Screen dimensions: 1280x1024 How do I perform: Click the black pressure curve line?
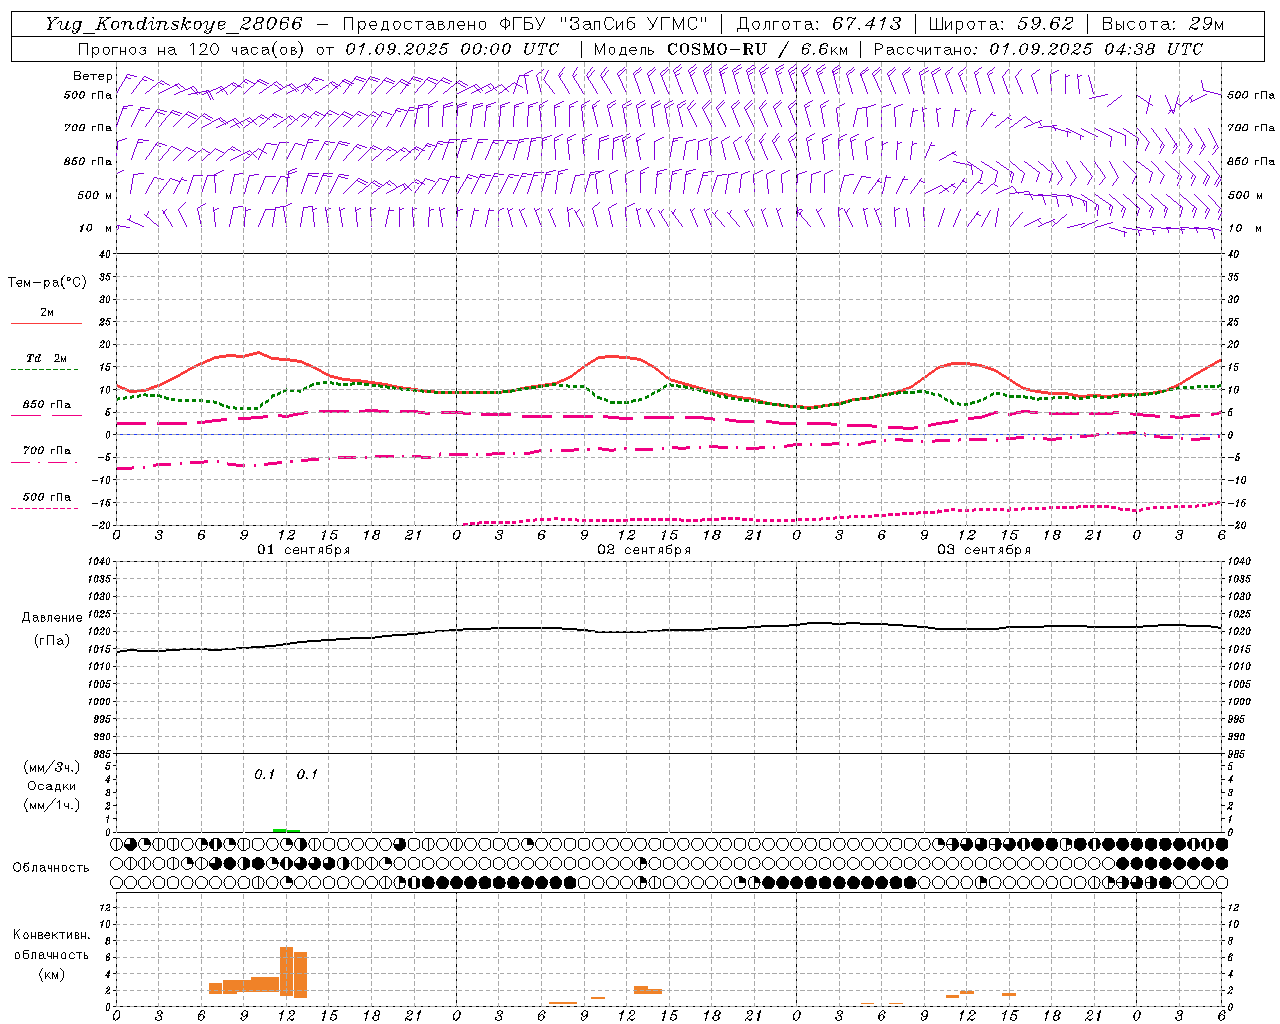(x=669, y=630)
